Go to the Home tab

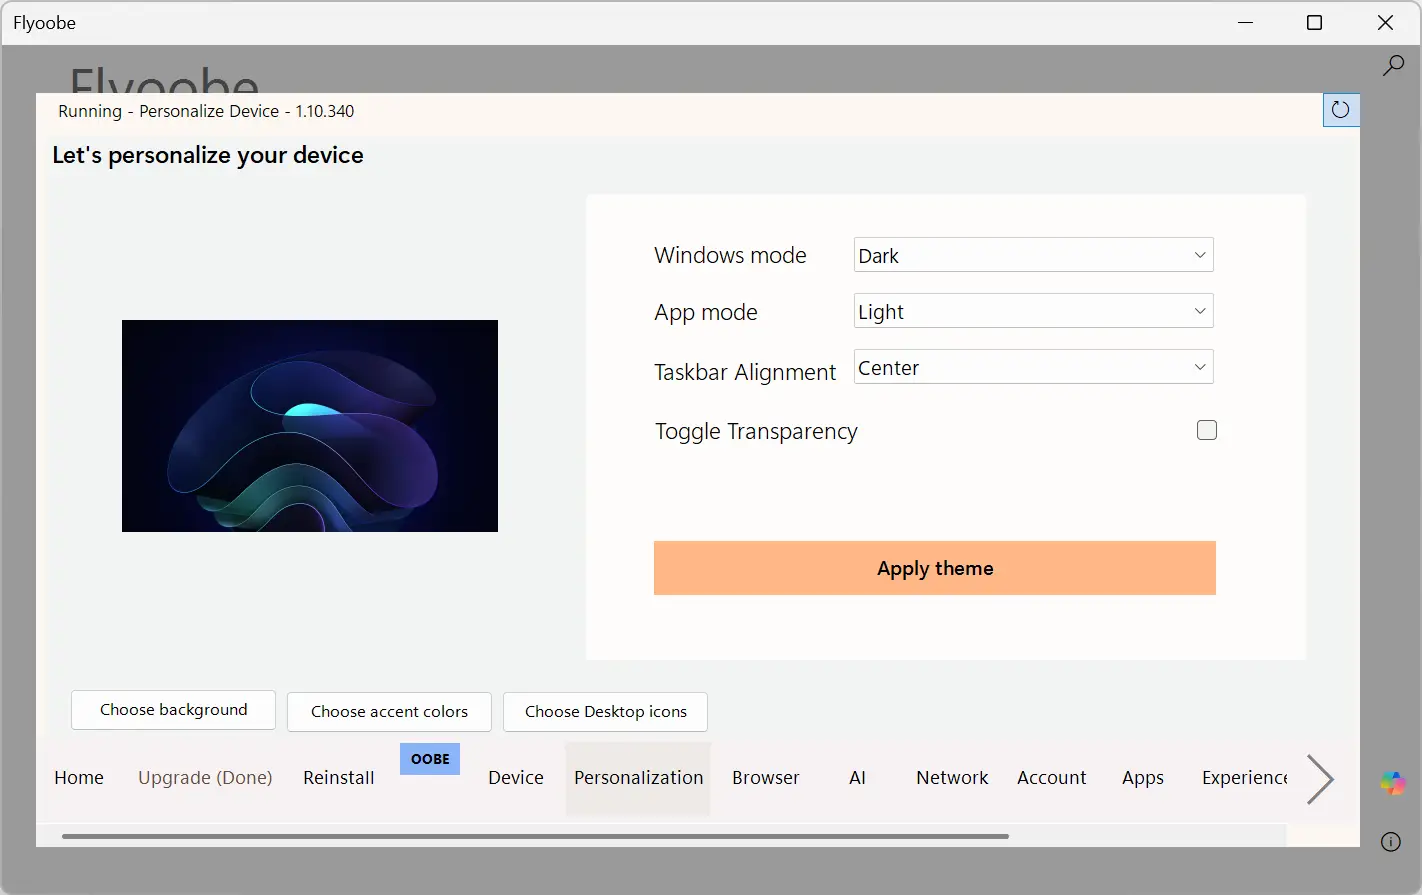tap(79, 778)
